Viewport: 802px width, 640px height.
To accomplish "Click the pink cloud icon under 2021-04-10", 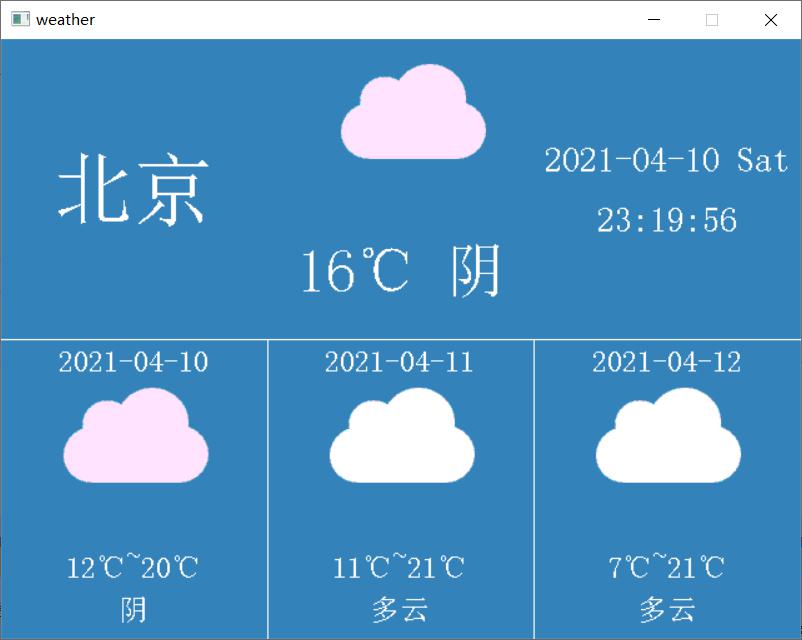I will point(136,435).
